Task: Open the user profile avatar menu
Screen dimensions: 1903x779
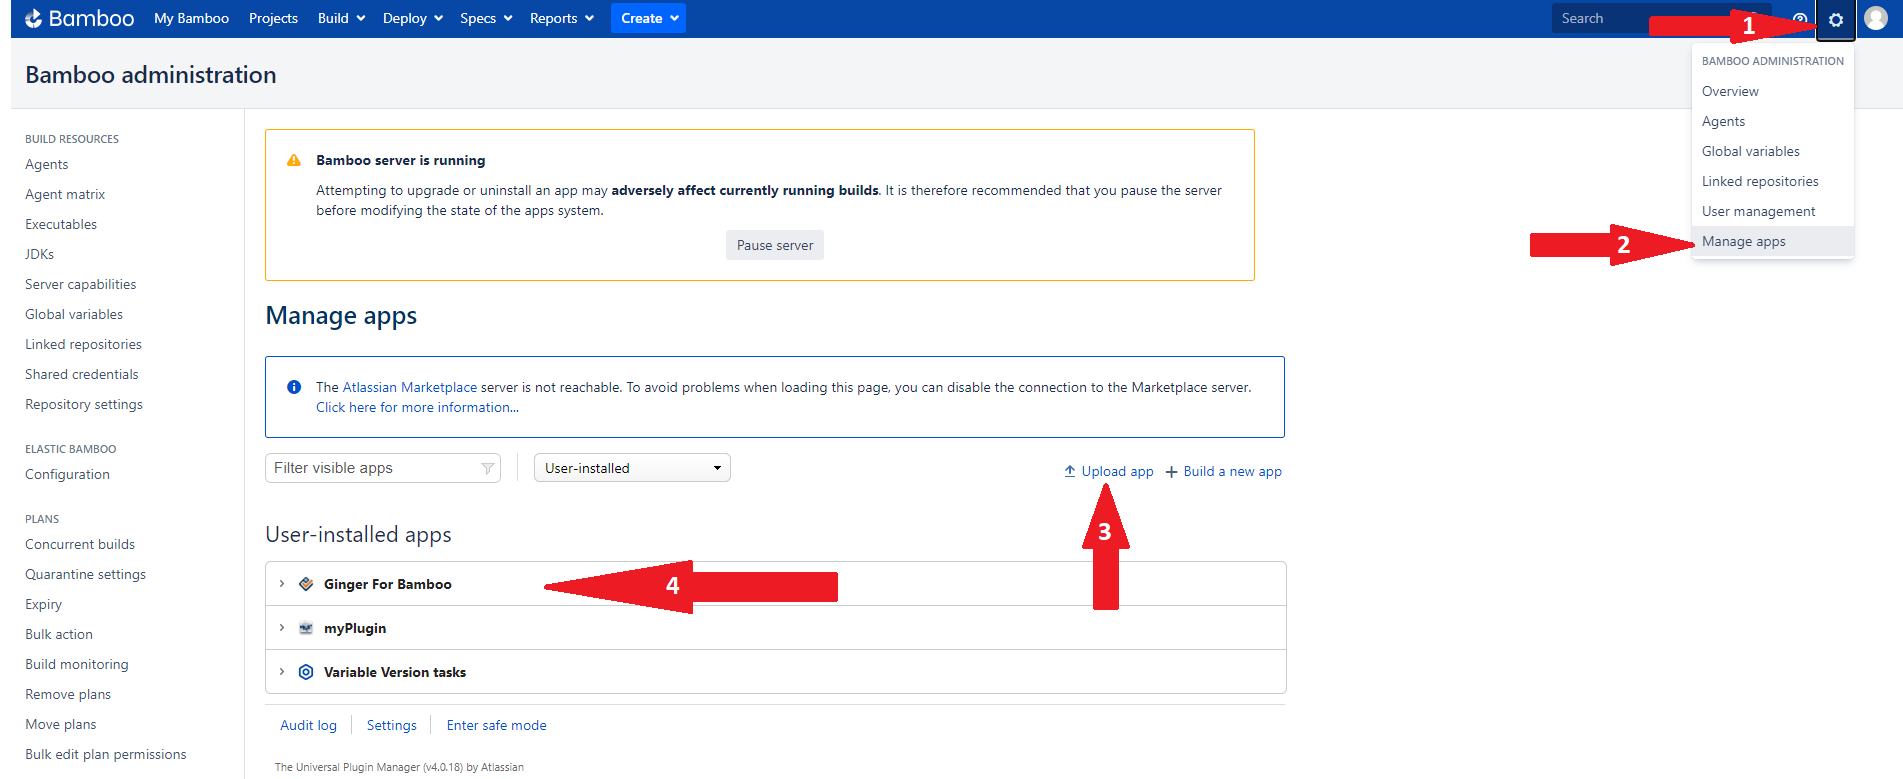Action: [x=1876, y=19]
